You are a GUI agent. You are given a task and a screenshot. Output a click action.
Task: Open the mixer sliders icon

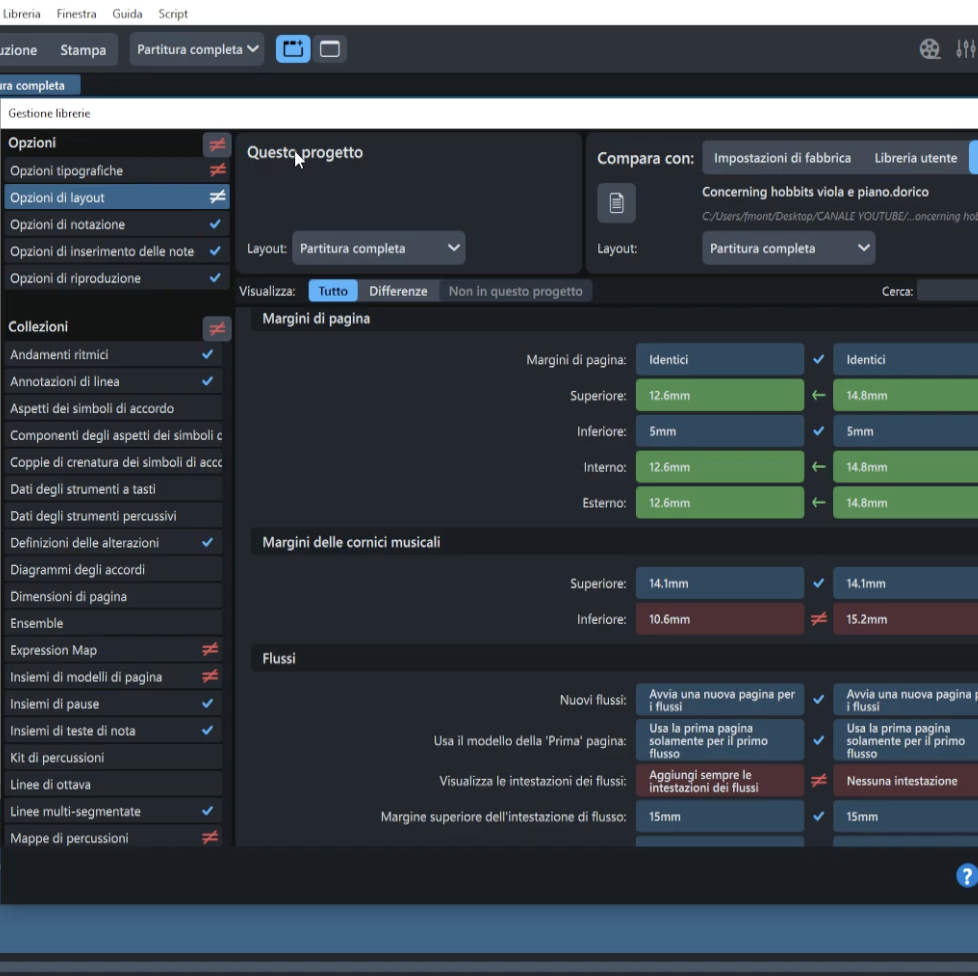pos(965,49)
